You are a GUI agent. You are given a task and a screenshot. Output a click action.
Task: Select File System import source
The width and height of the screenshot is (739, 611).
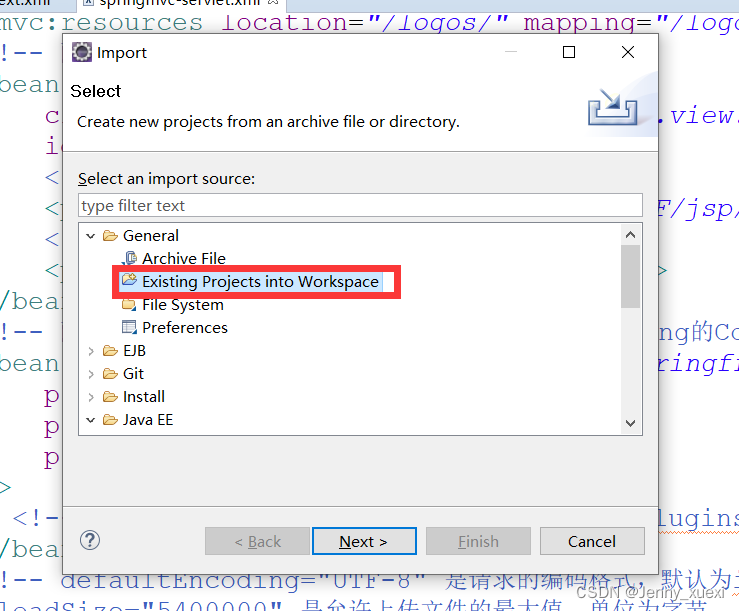[x=183, y=305]
